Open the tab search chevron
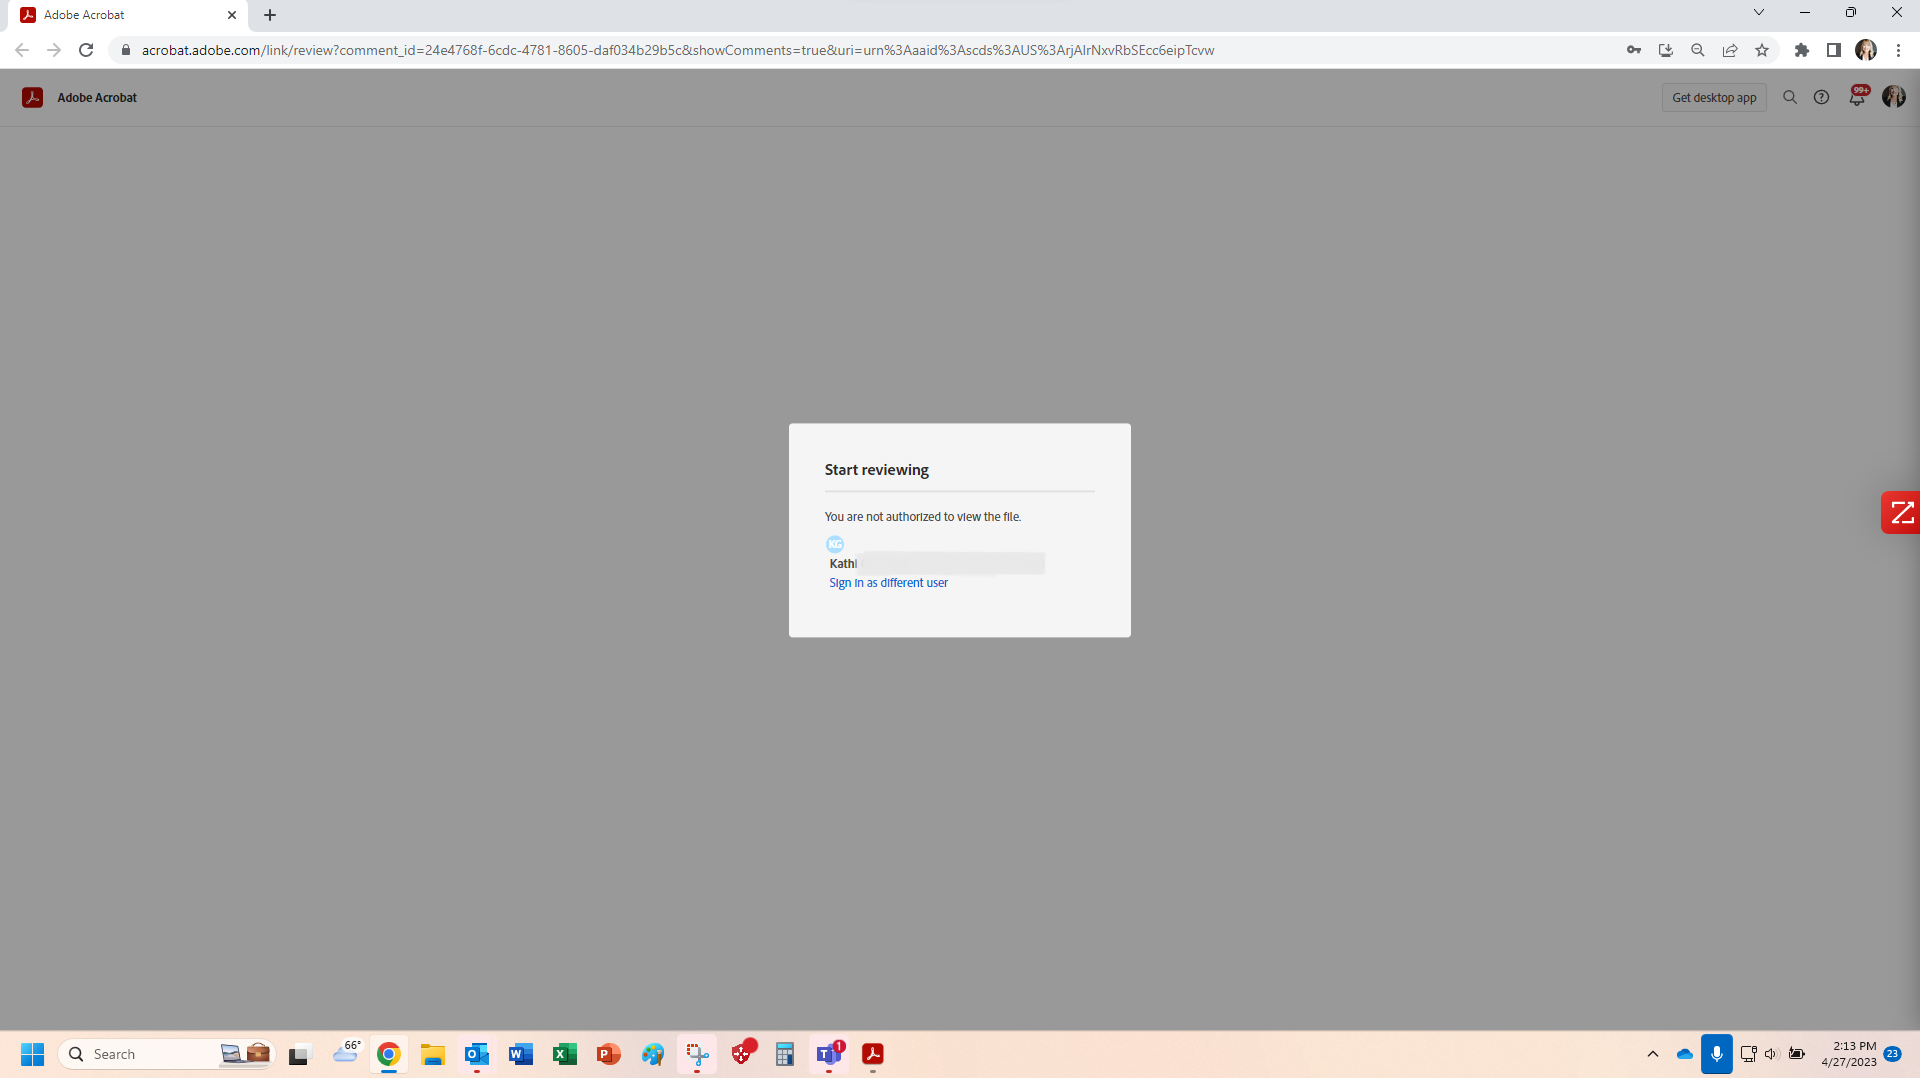The height and width of the screenshot is (1078, 1920). click(1758, 12)
